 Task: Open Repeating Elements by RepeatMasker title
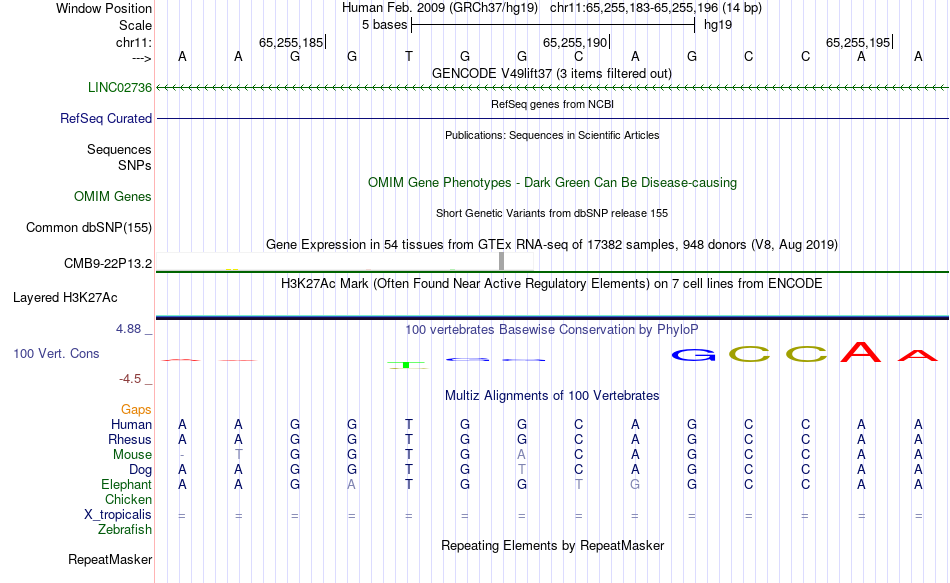(x=552, y=545)
